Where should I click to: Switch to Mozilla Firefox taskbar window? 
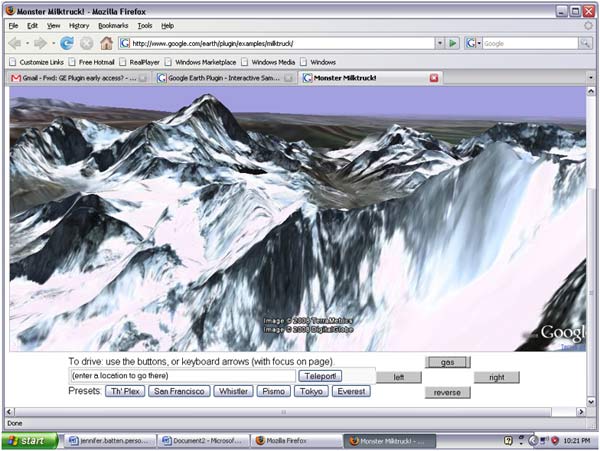pos(297,441)
